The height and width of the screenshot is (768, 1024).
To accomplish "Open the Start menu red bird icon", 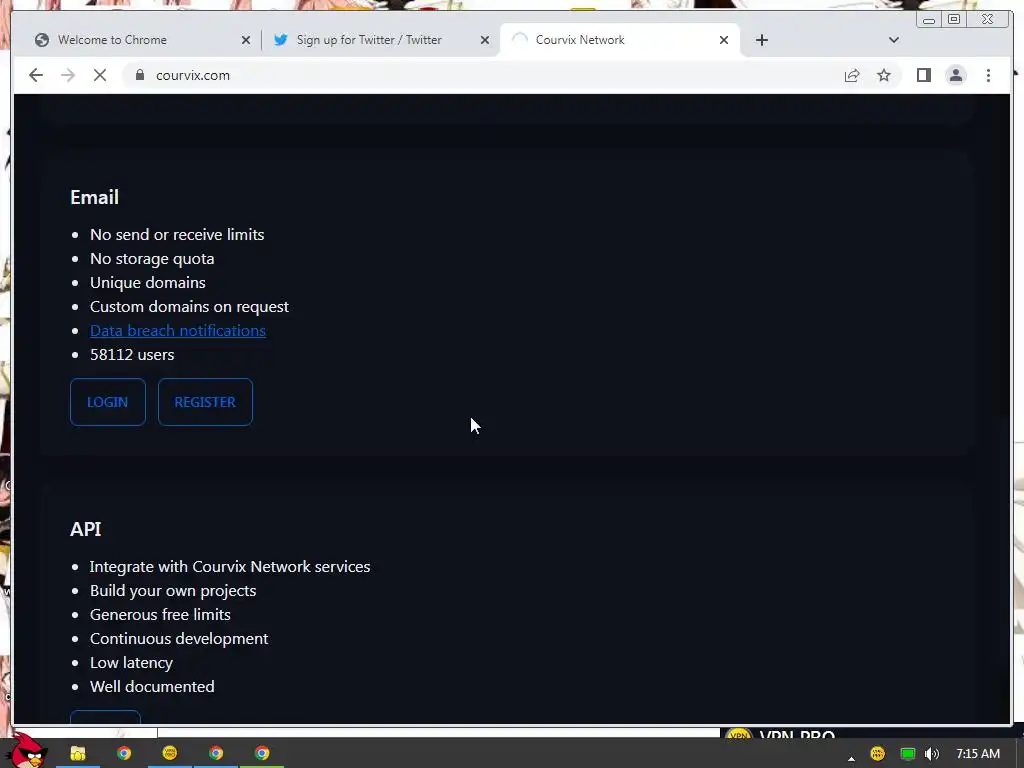I will click(x=29, y=751).
